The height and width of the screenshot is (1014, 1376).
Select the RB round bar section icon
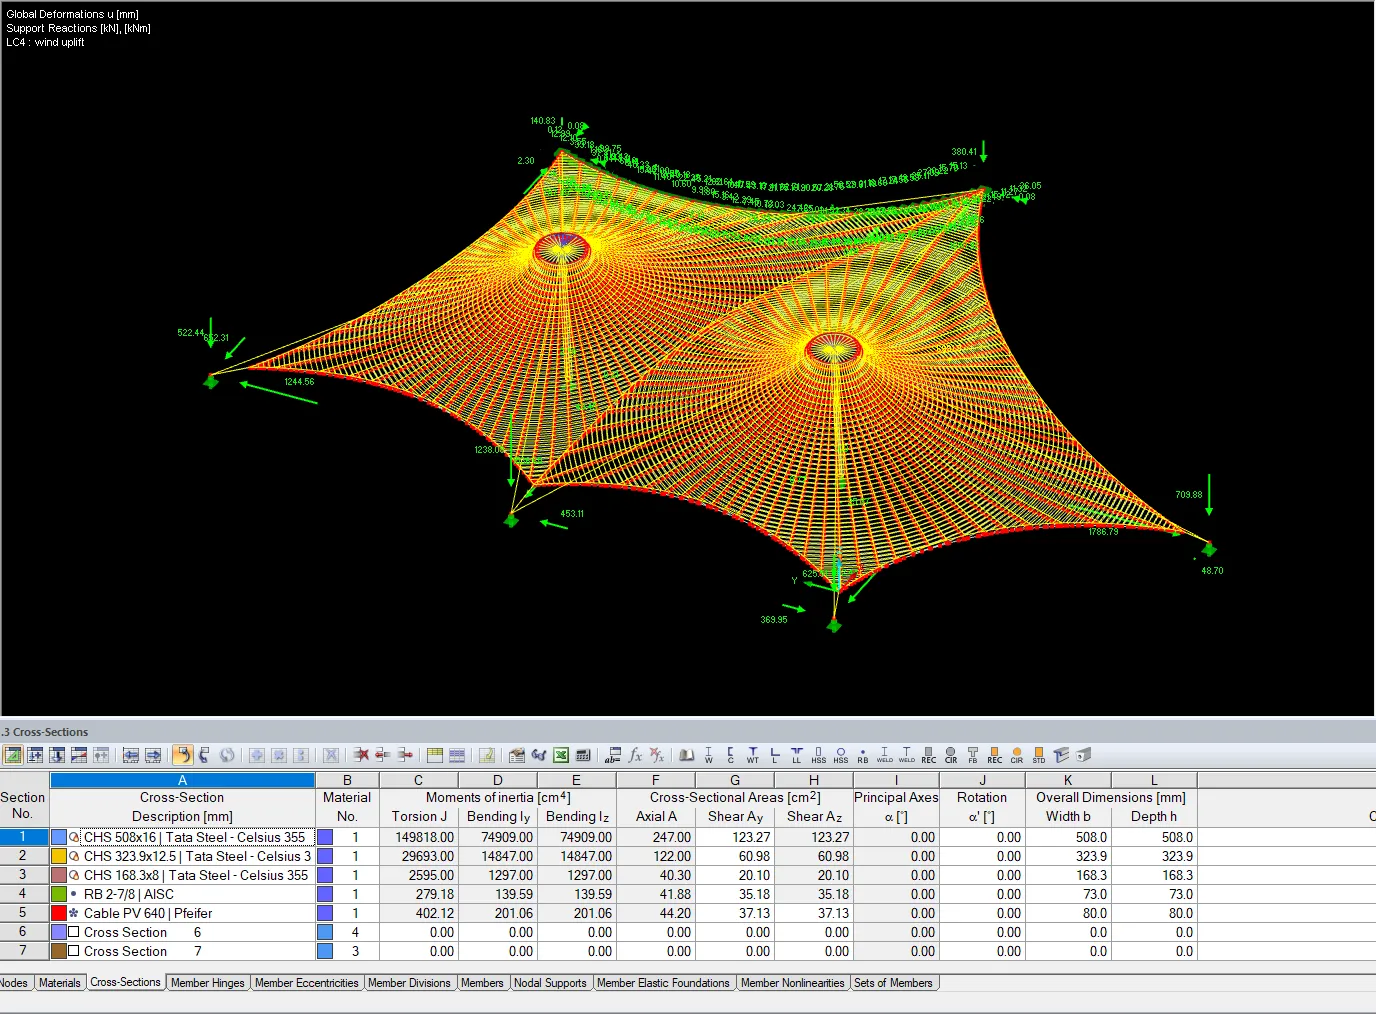click(x=863, y=755)
